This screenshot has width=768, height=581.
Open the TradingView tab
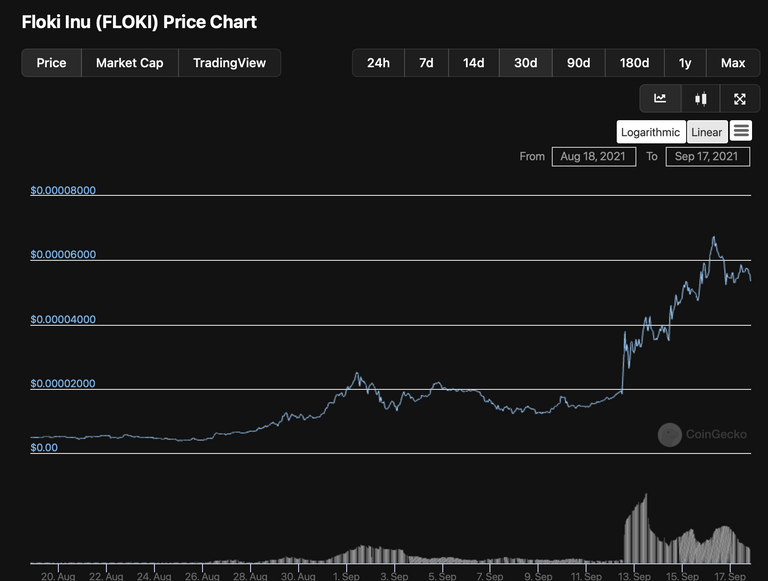pos(229,63)
